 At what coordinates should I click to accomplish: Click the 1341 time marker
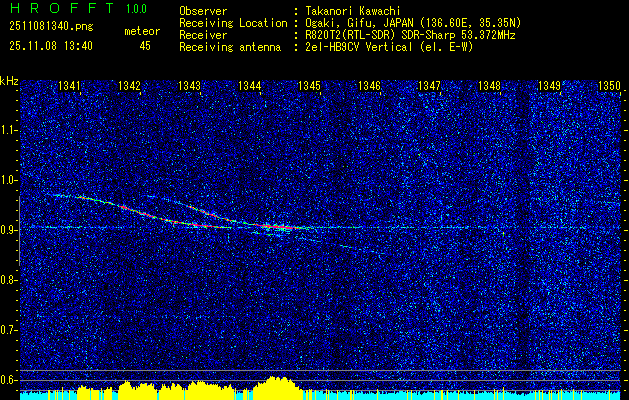69,86
